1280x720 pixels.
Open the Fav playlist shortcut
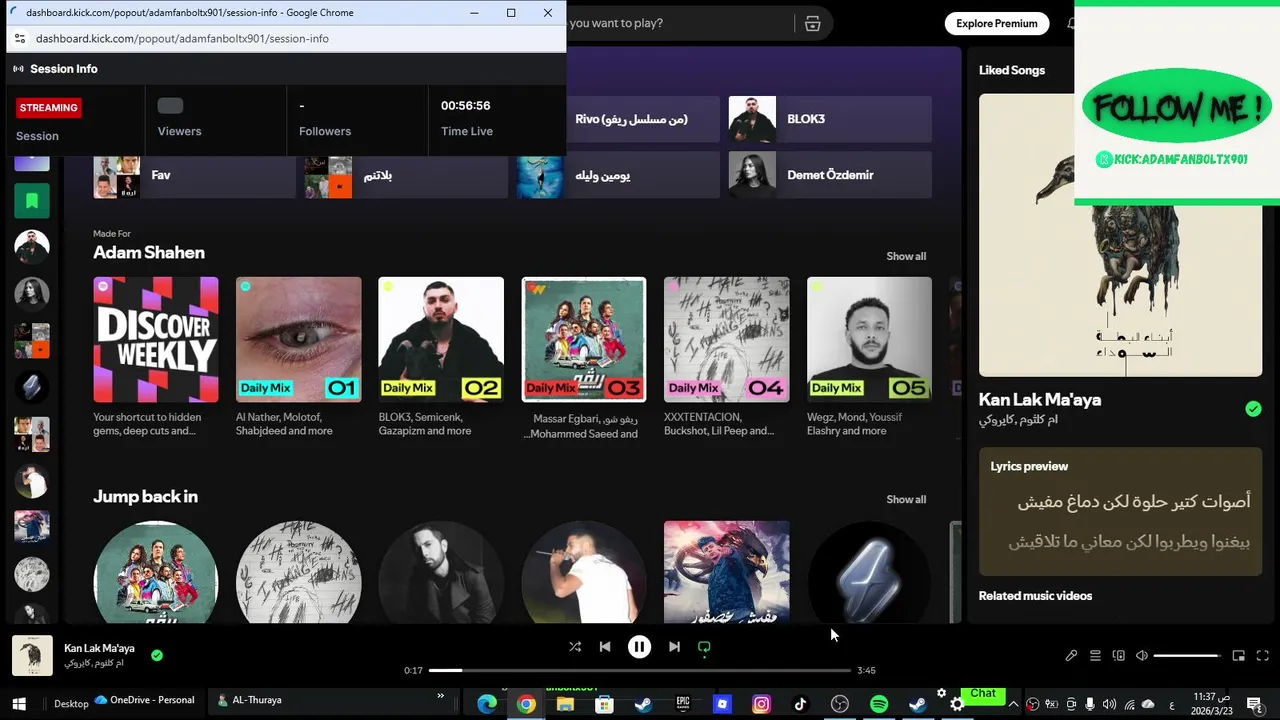click(194, 175)
